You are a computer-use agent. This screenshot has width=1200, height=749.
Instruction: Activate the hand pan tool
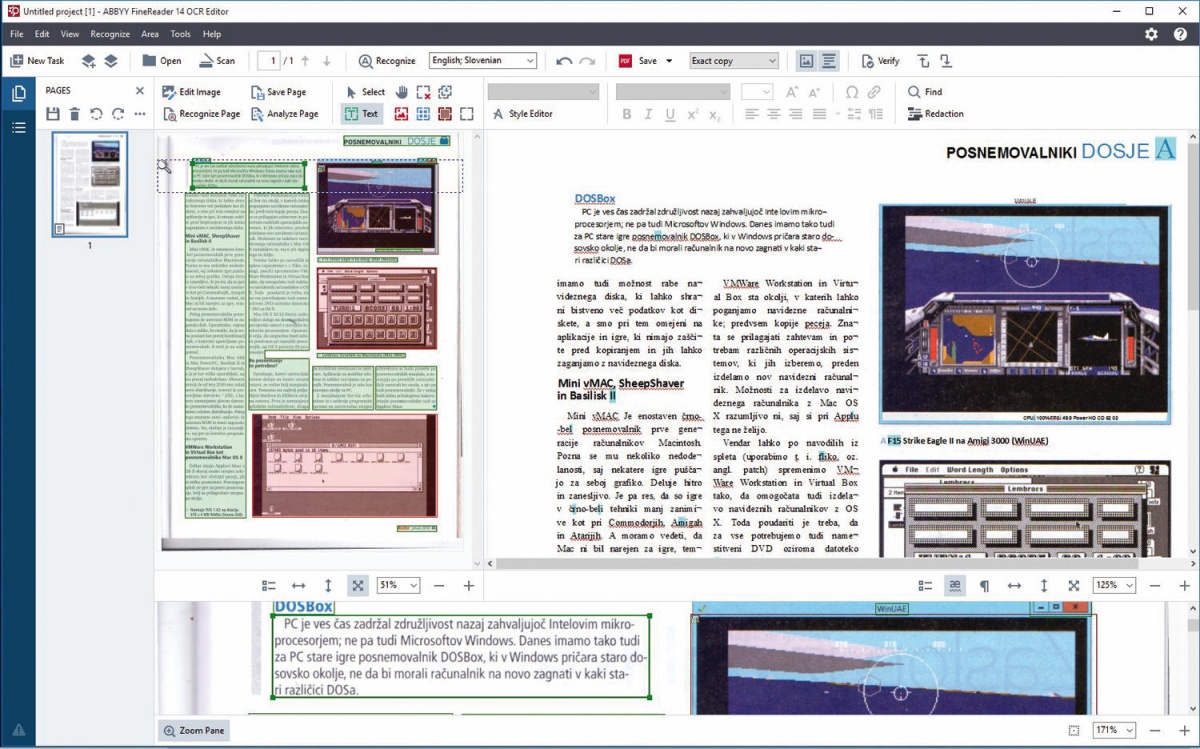tap(402, 92)
